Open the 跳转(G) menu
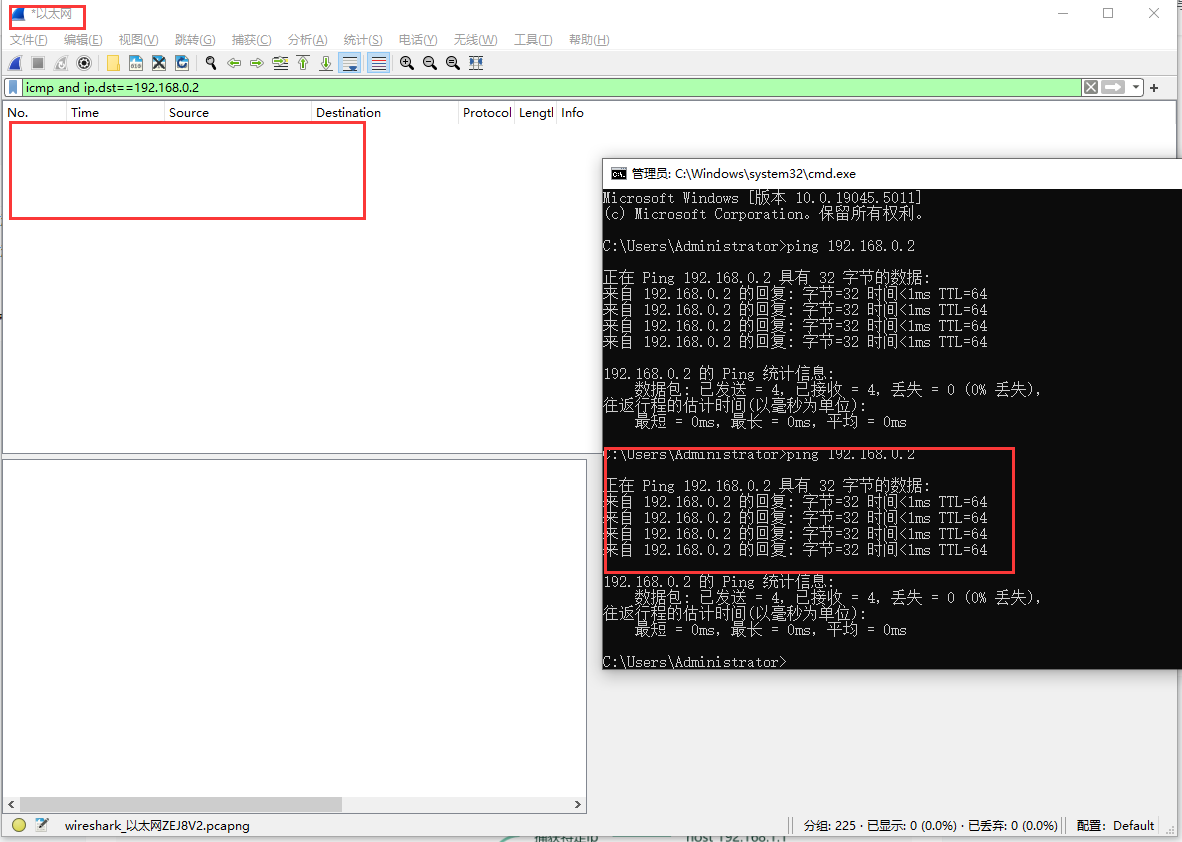 point(194,40)
